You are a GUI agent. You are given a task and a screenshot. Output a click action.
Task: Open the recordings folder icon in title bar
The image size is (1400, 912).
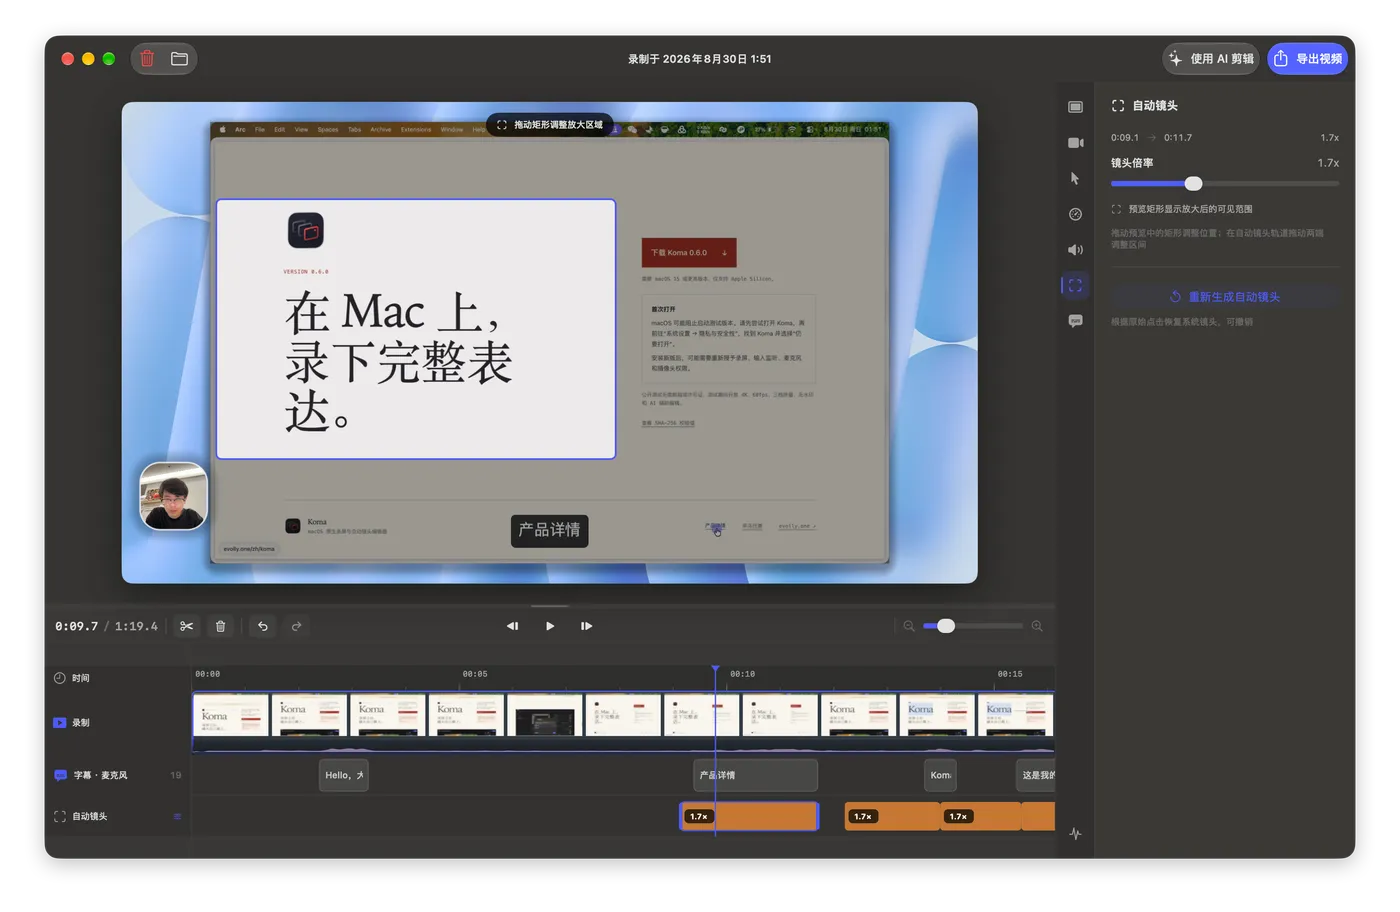point(180,59)
